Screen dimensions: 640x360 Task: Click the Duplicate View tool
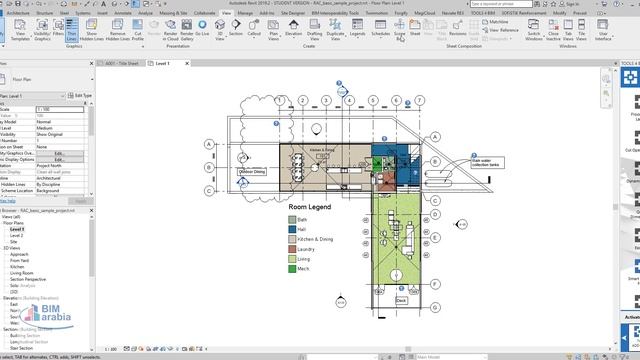pyautogui.click(x=335, y=30)
